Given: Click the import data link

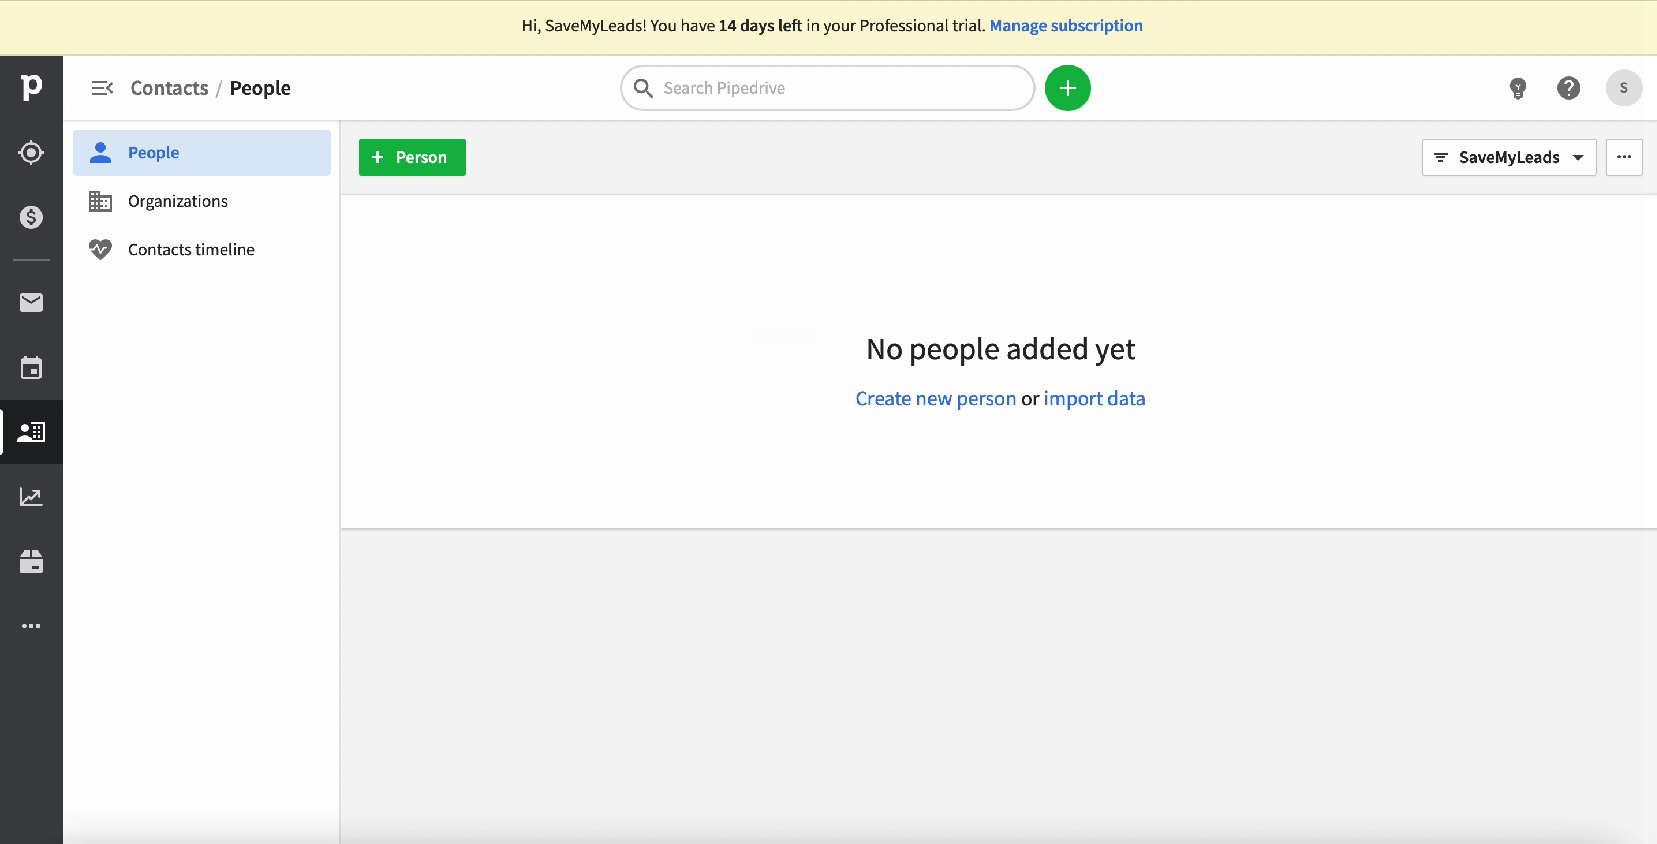Looking at the screenshot, I should point(1094,398).
